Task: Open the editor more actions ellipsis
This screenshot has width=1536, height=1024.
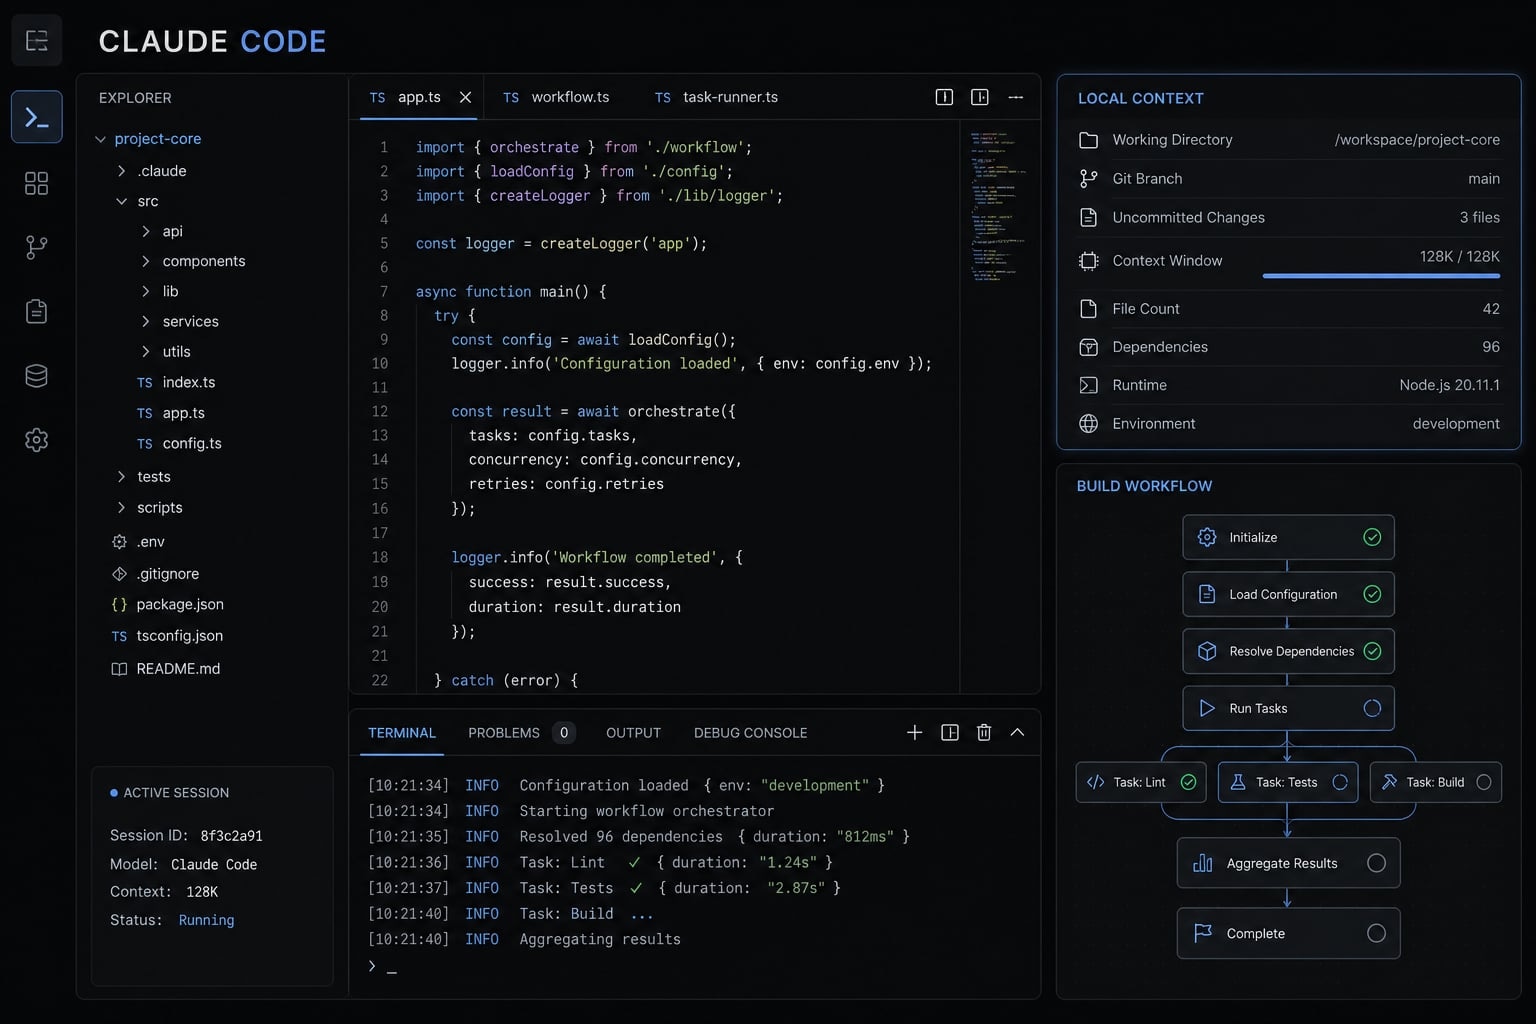Action: [1016, 97]
